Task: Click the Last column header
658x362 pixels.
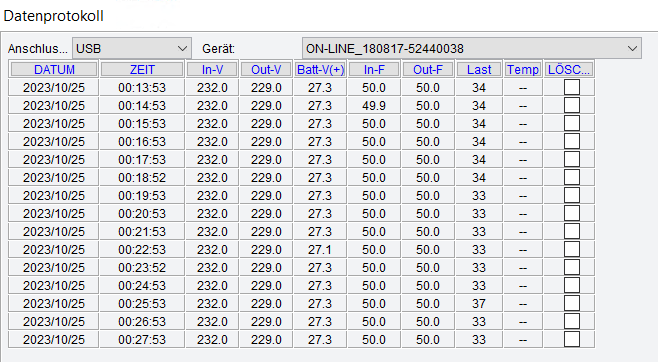Action: [479, 70]
